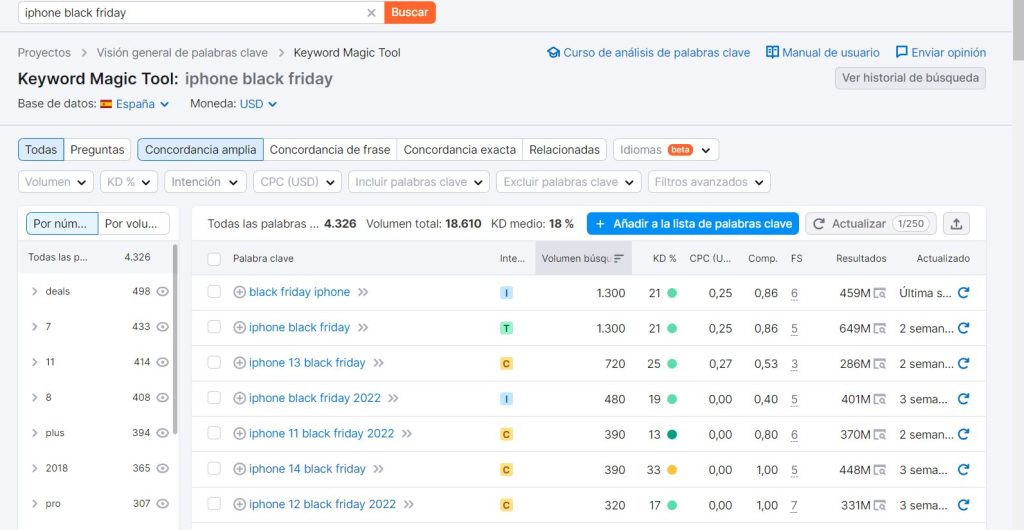
Task: Toggle eye icon for 'plus' group
Action: click(163, 433)
